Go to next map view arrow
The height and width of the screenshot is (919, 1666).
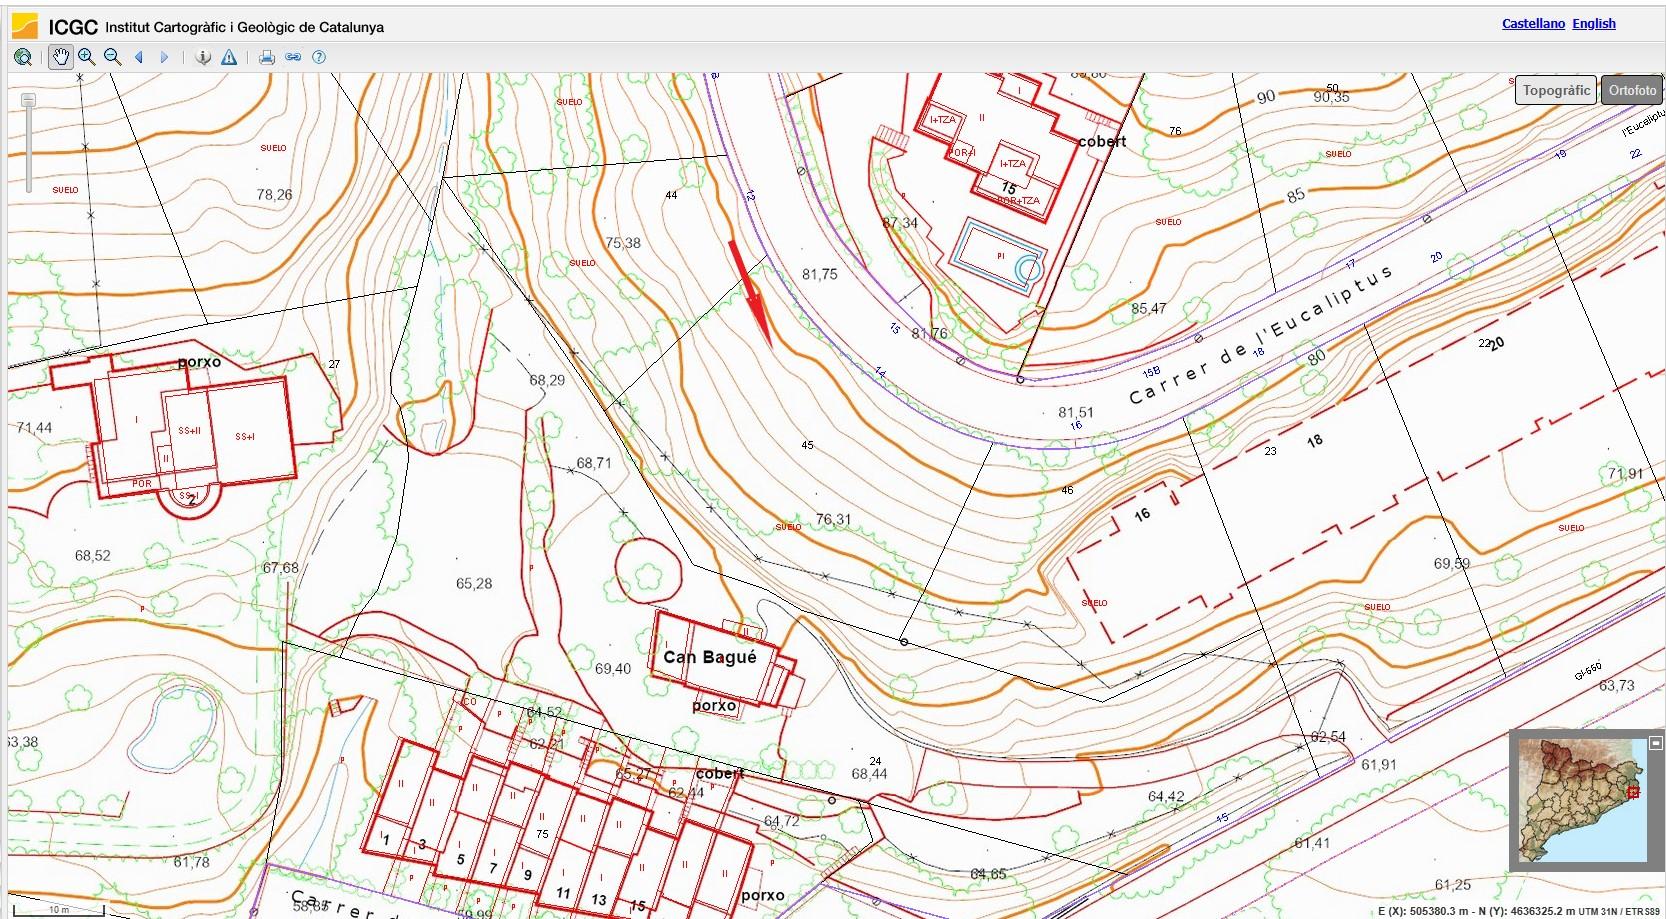tap(165, 57)
